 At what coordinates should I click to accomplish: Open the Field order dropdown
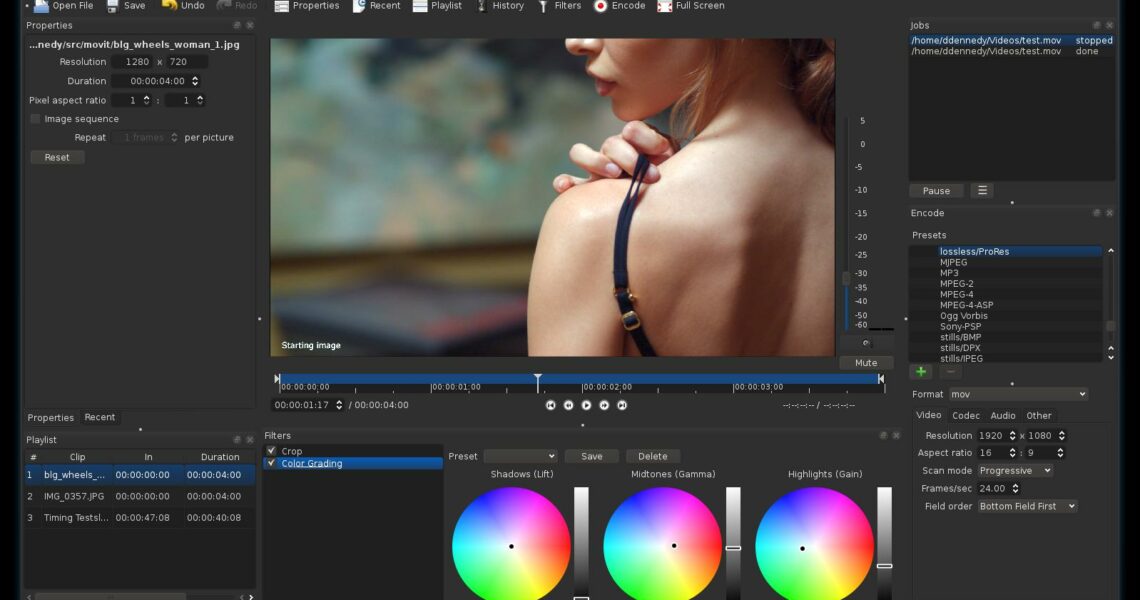point(1027,506)
